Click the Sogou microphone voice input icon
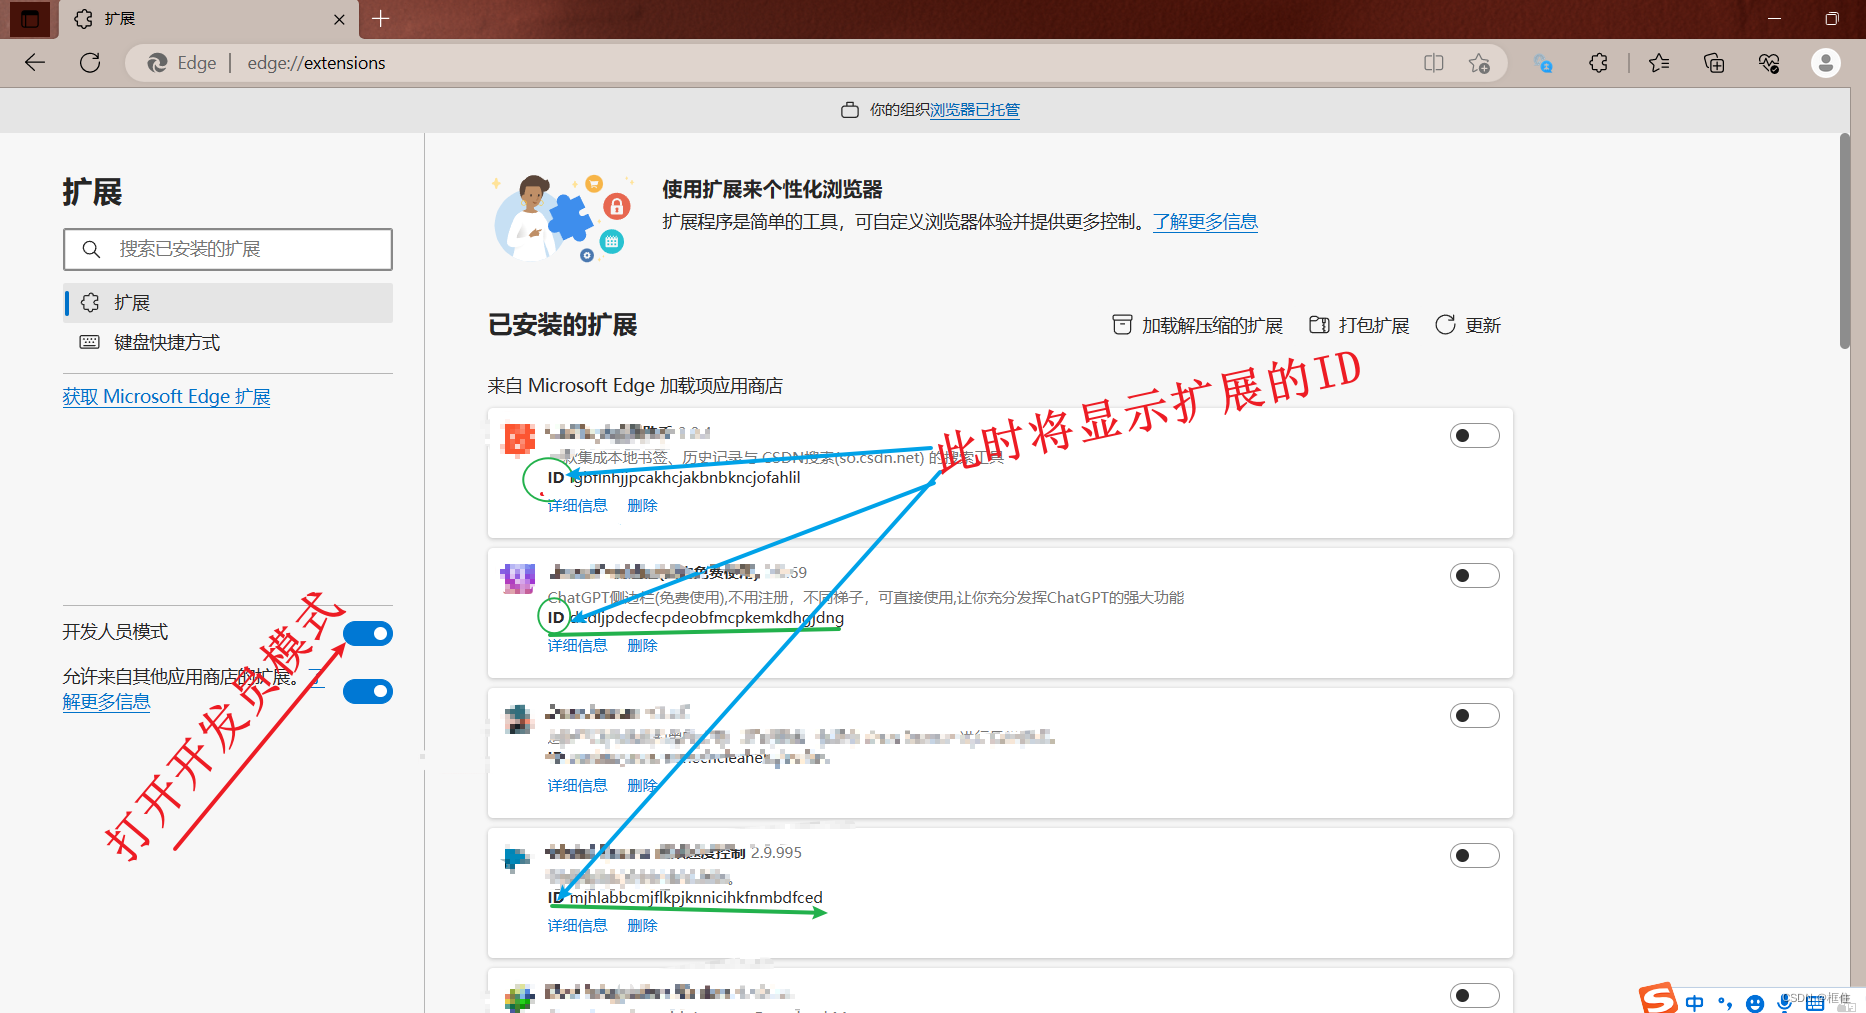1866x1013 pixels. 1785,1003
